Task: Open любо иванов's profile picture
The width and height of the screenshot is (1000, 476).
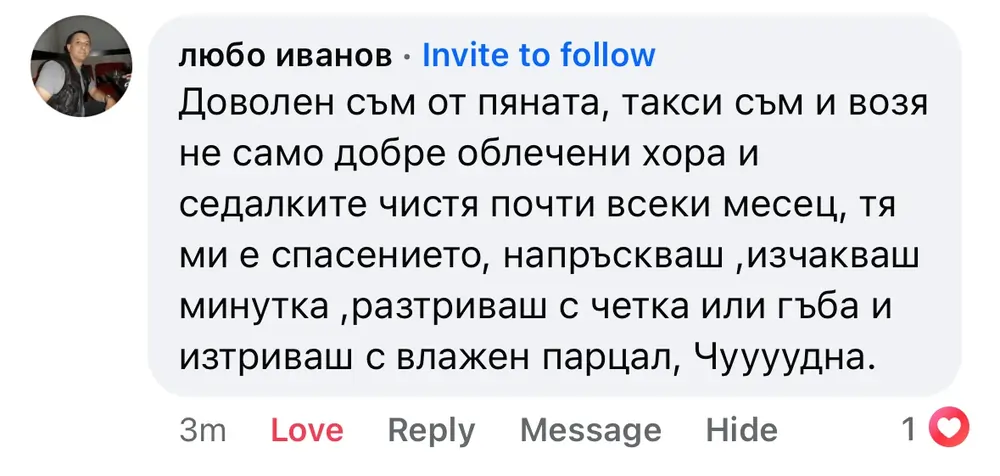Action: 82,68
